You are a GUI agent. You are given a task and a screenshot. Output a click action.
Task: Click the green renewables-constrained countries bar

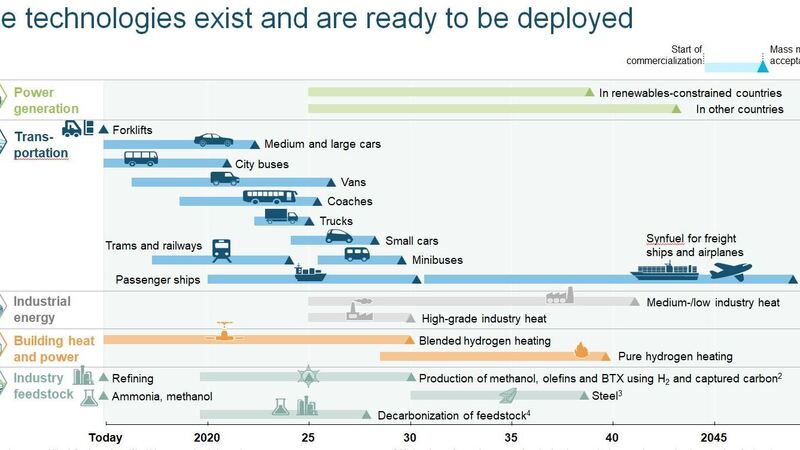coord(448,92)
